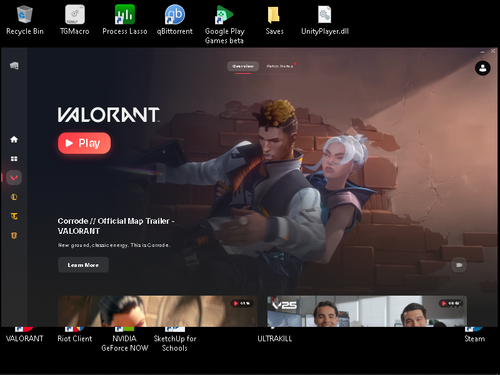Select Teamfight Tactics icon in sidebar
500x375 pixels.
(14, 216)
